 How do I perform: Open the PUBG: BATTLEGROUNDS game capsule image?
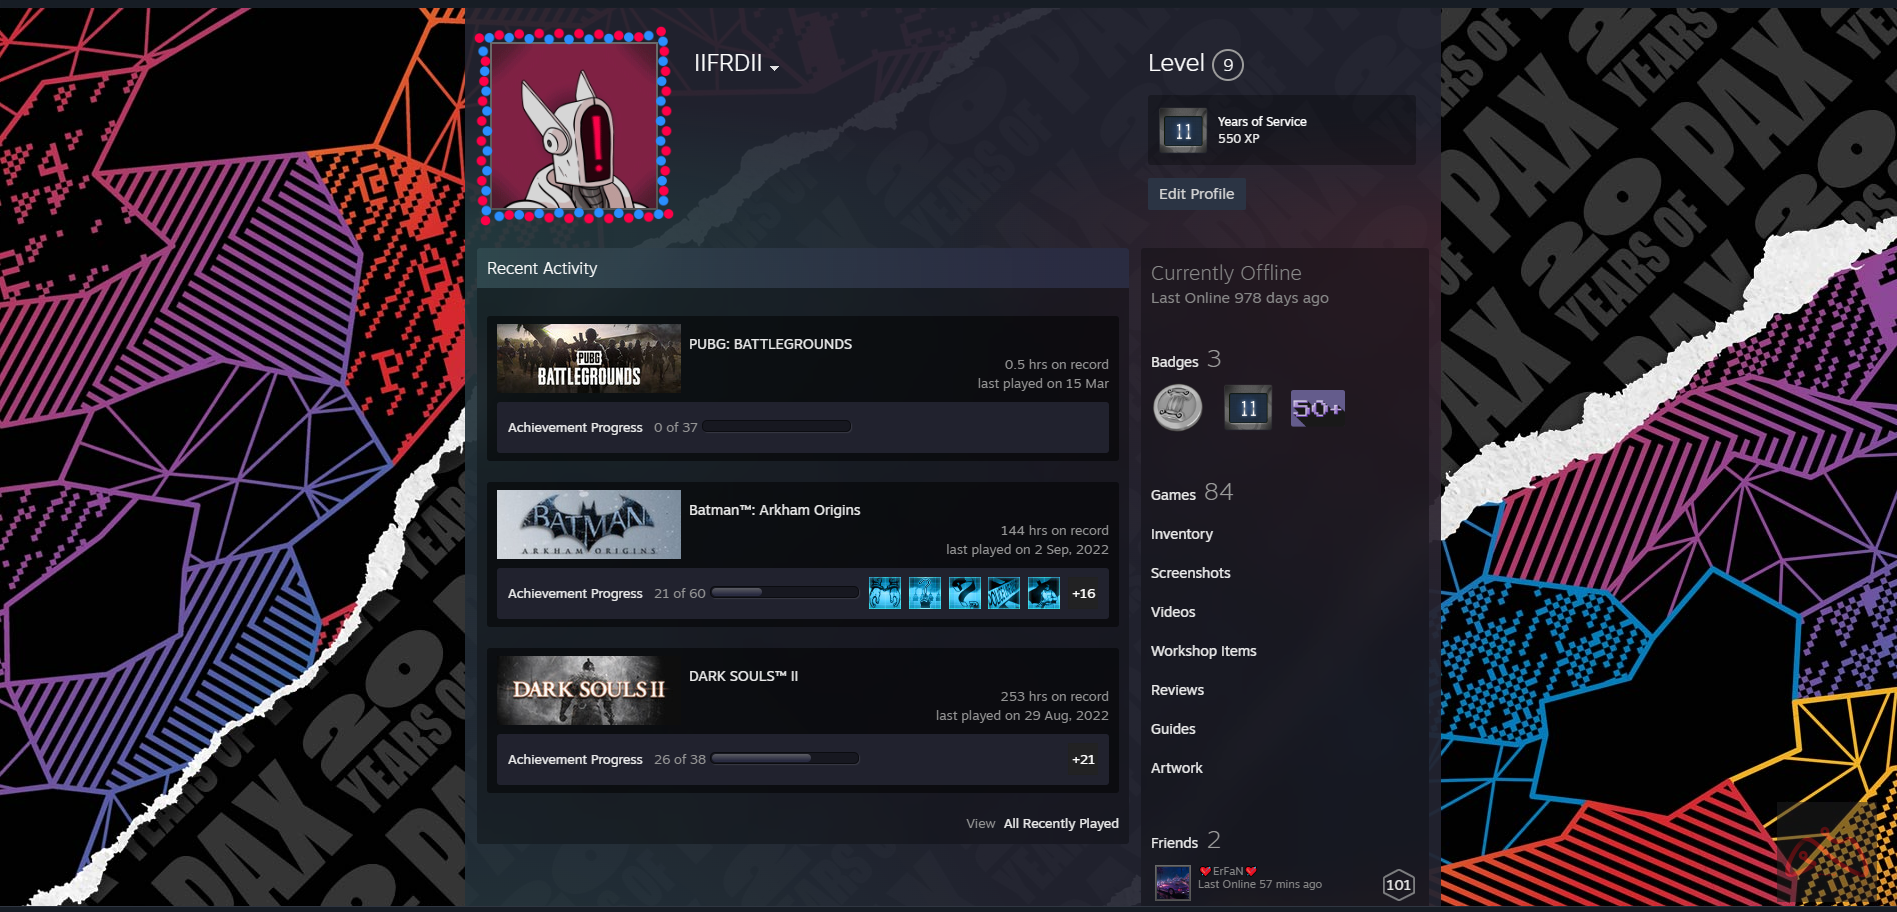pyautogui.click(x=587, y=358)
